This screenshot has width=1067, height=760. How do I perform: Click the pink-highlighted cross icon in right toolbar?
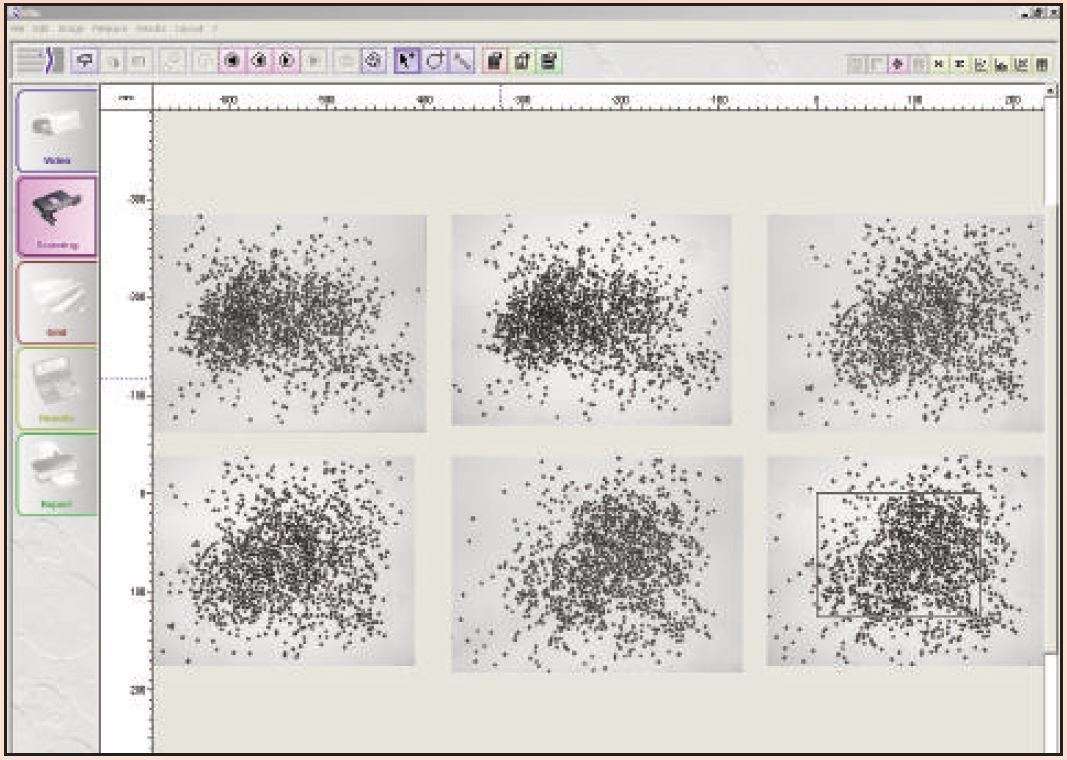click(x=897, y=64)
